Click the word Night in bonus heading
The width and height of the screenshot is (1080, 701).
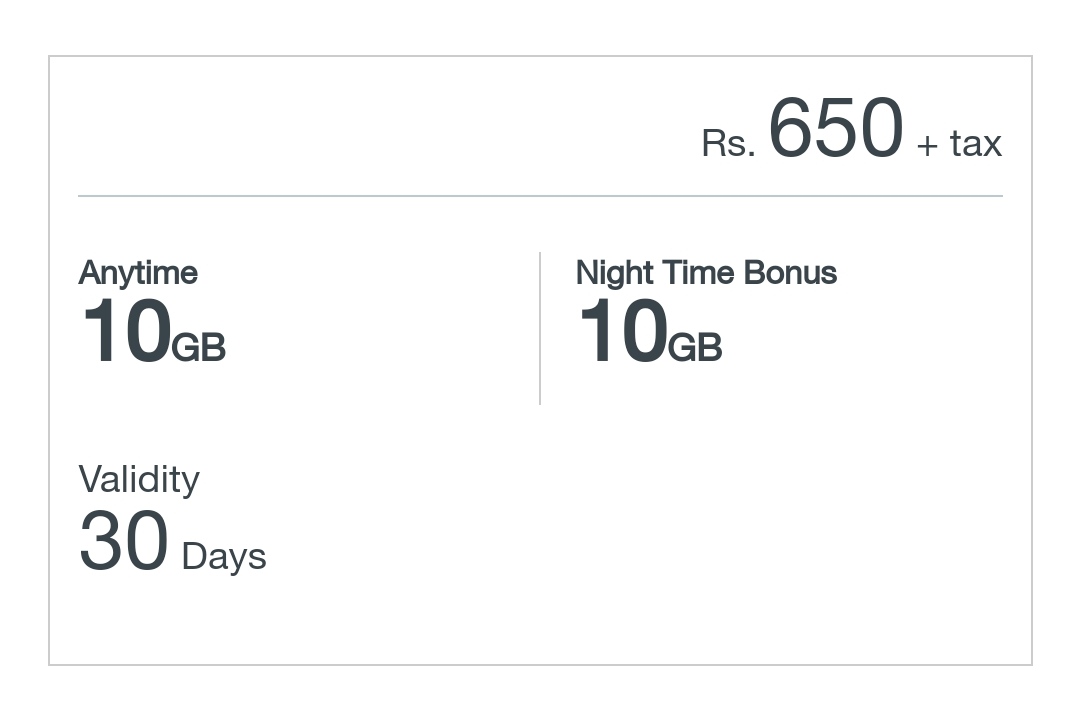click(x=614, y=273)
